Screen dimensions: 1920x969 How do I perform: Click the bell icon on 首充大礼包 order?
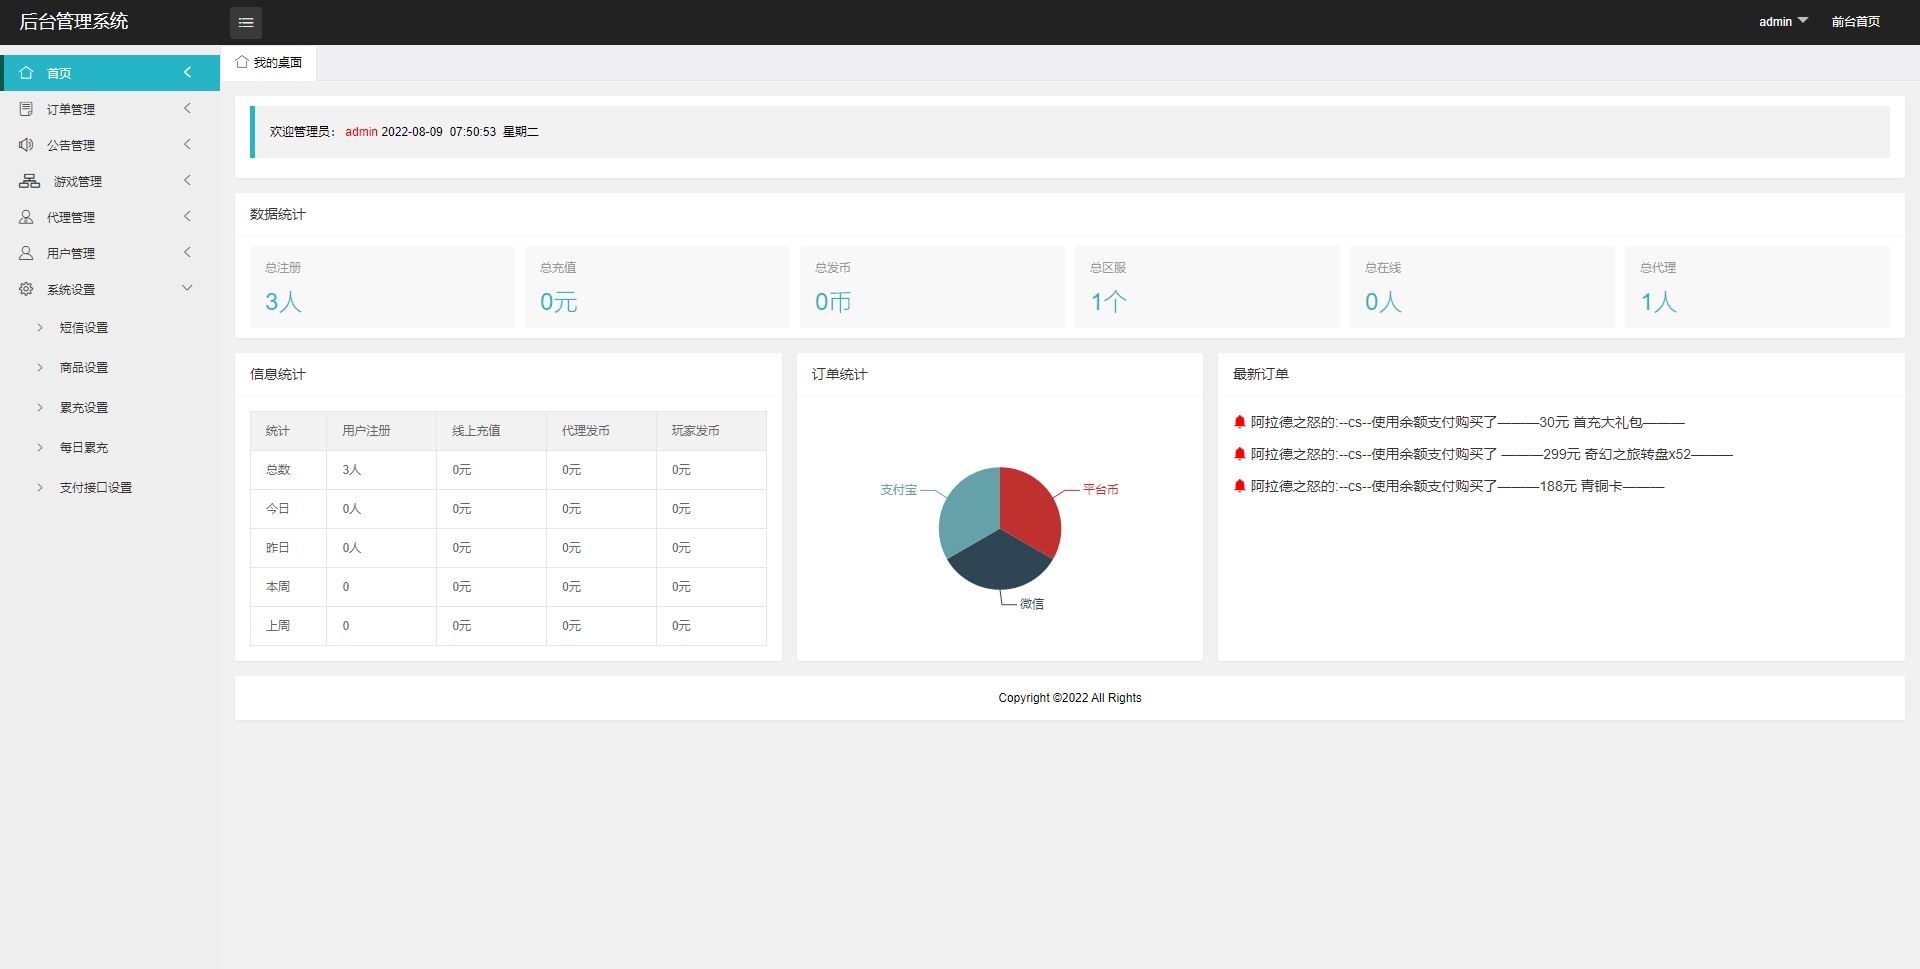1239,422
